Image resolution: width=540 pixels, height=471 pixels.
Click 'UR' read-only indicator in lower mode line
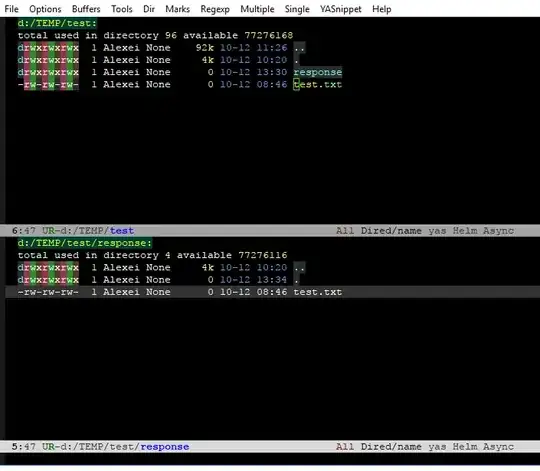point(48,447)
